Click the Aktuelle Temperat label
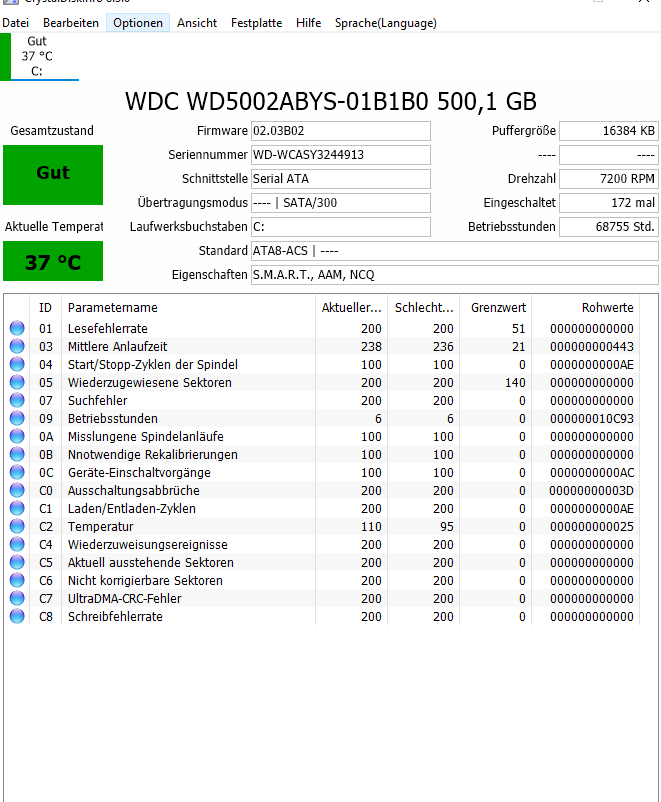The height and width of the screenshot is (802, 661). coord(54,227)
